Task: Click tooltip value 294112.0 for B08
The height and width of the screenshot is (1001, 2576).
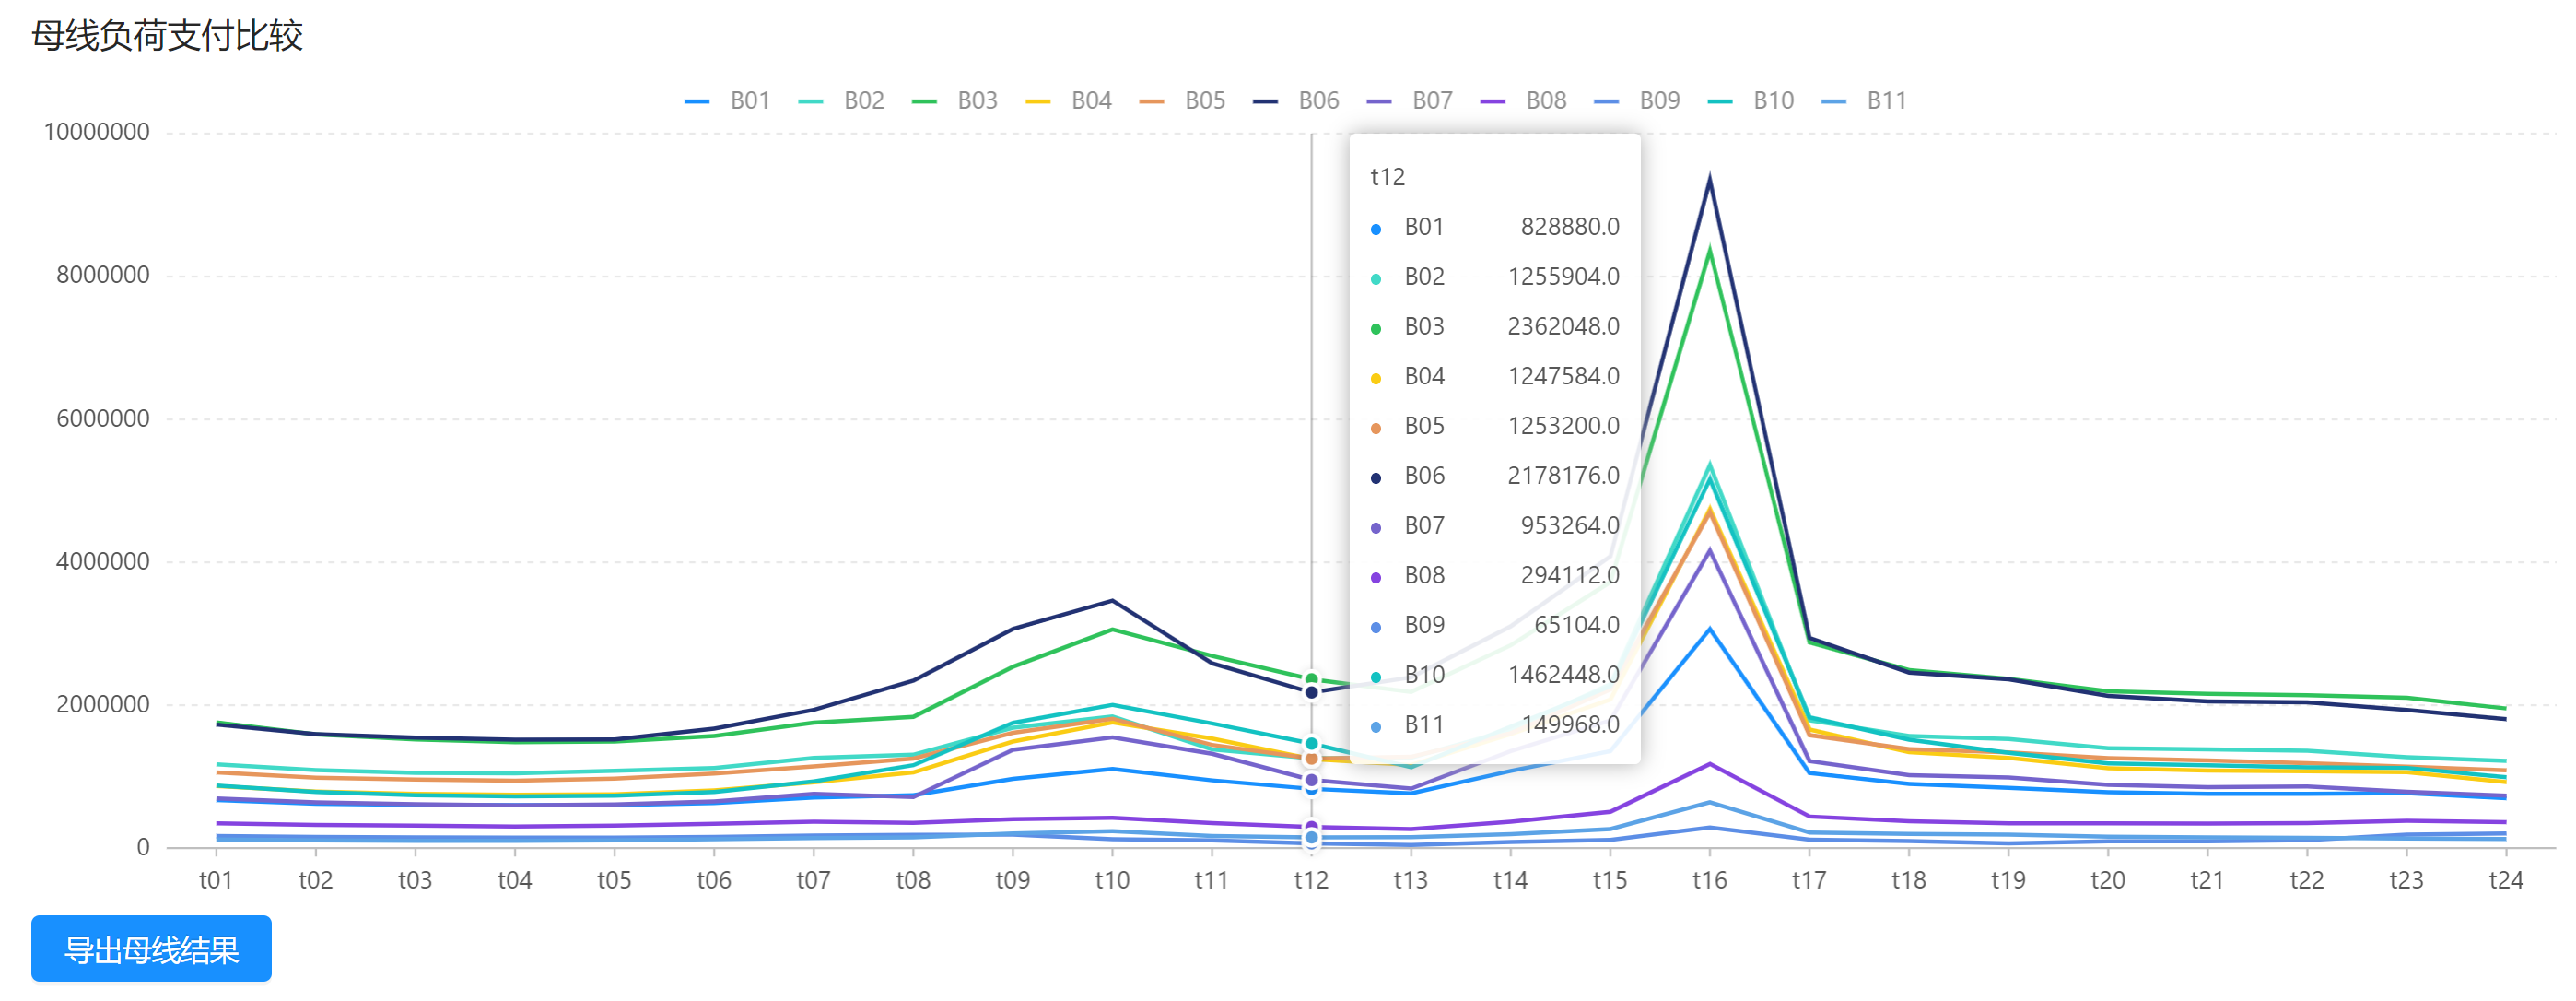Action: 1570,576
